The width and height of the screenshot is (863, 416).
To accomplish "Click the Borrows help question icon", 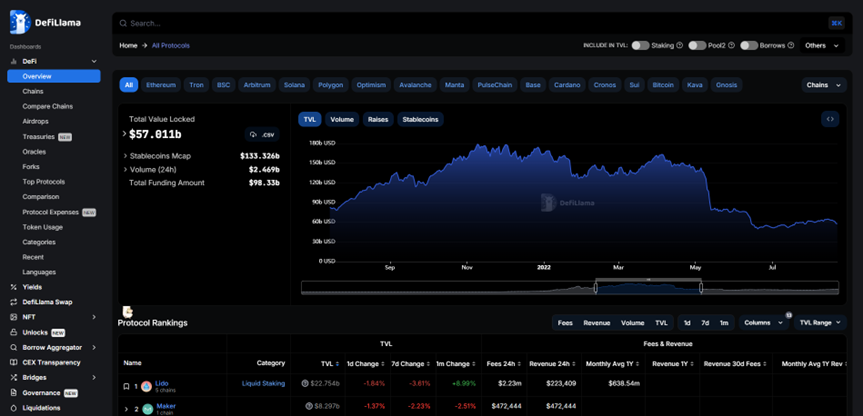I will 791,46.
